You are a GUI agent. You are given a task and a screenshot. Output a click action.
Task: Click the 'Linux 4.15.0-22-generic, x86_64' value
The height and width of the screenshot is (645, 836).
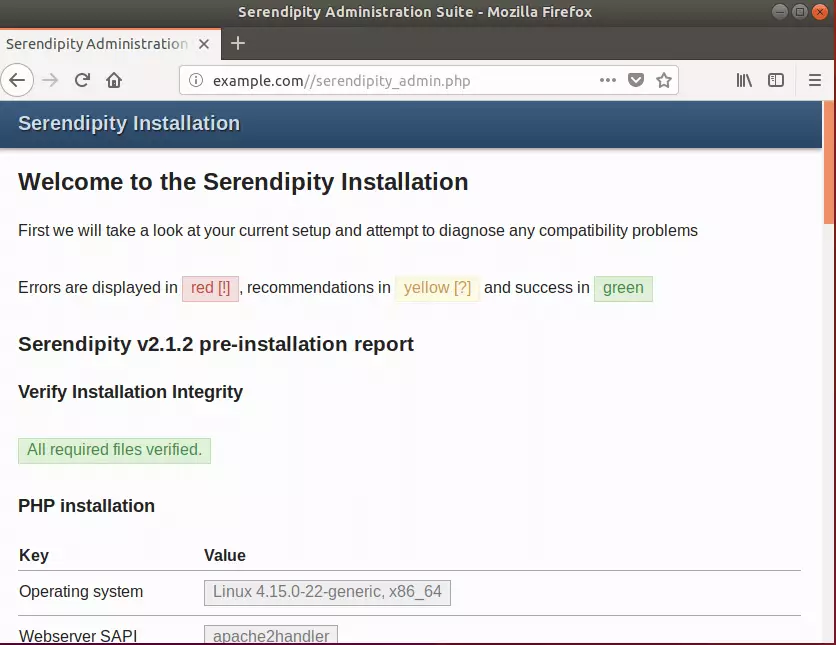(x=327, y=592)
